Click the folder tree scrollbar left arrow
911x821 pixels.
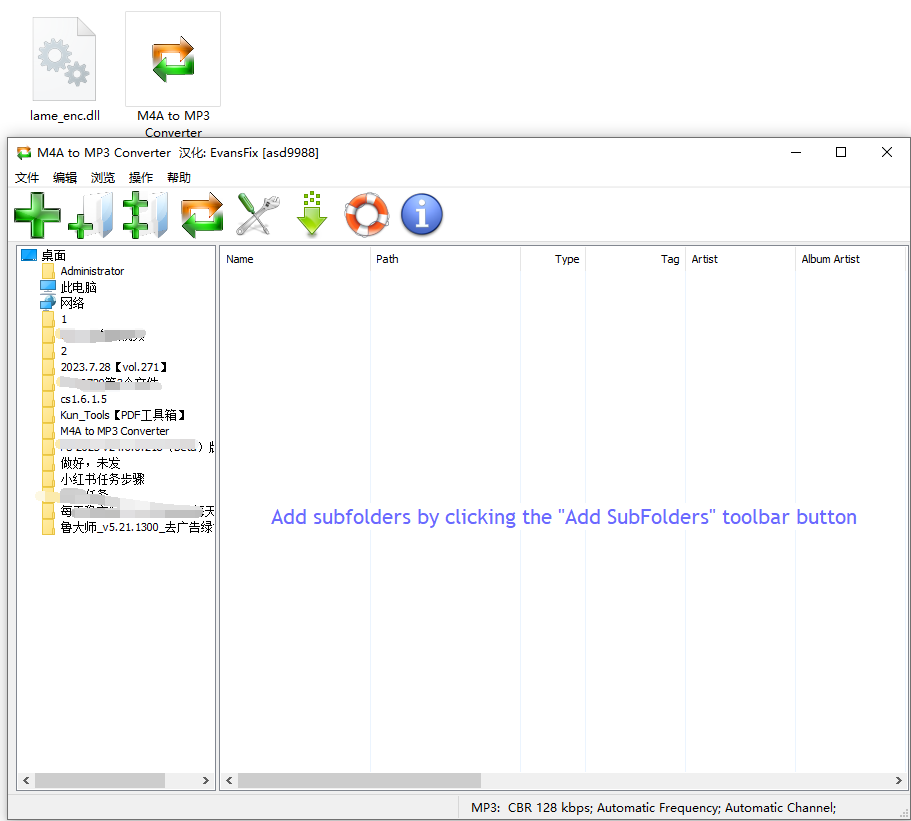(26, 780)
